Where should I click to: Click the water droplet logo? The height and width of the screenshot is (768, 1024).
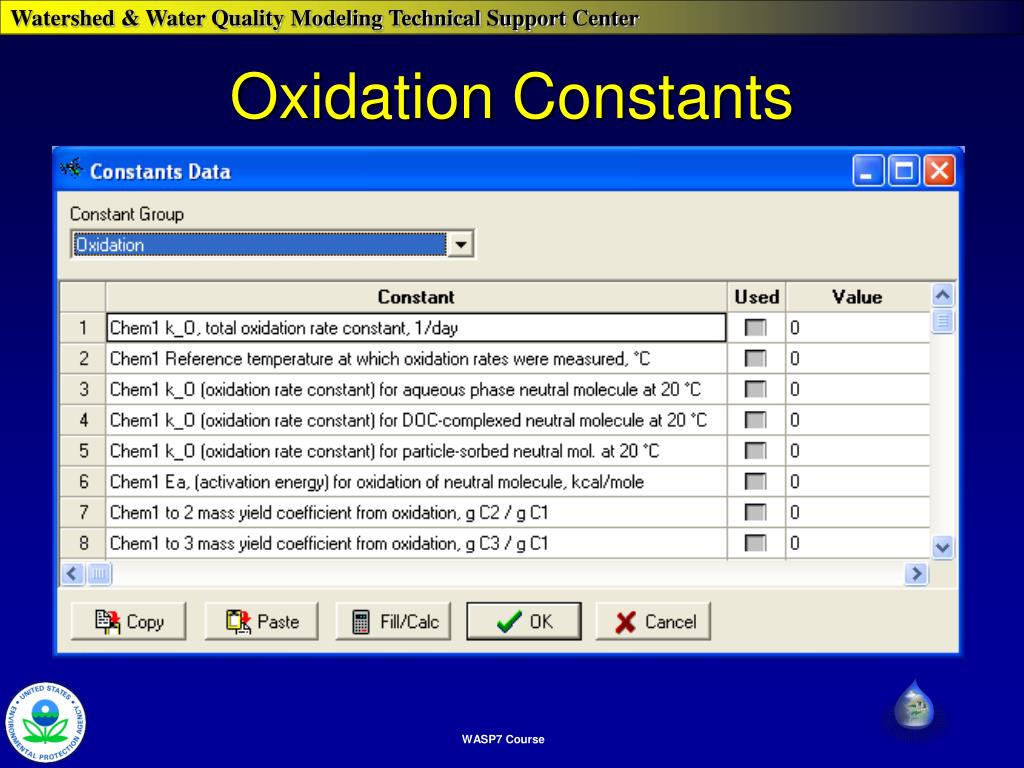click(x=914, y=705)
